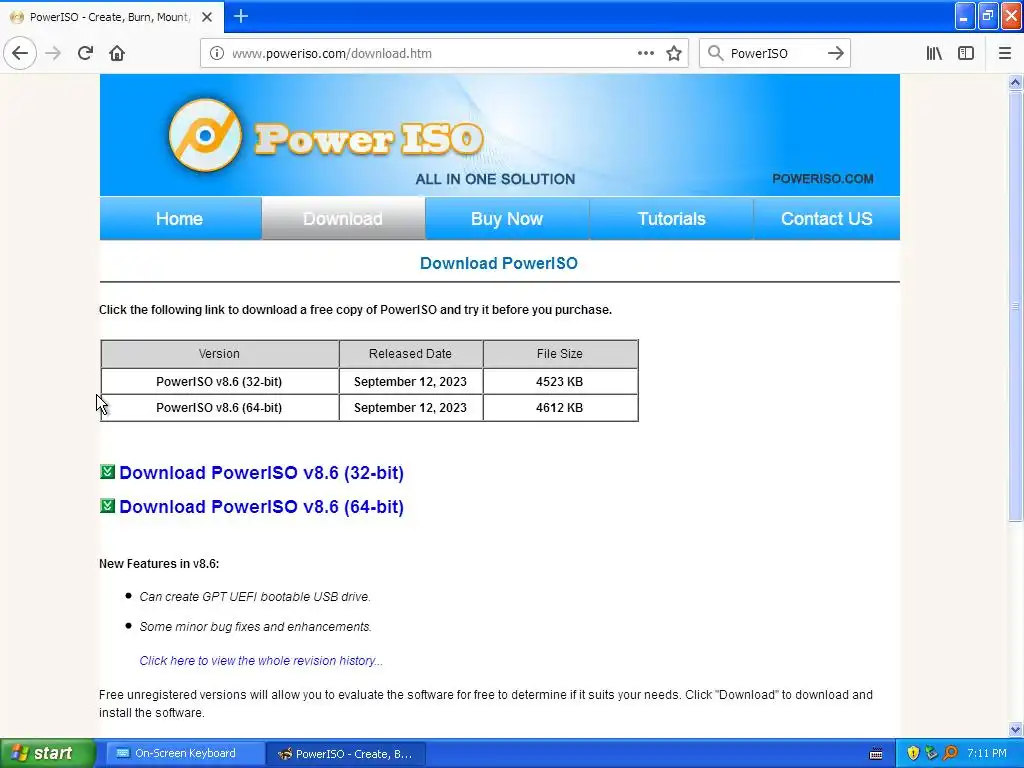
Task: Click the browser forward arrow
Action: pyautogui.click(x=53, y=53)
